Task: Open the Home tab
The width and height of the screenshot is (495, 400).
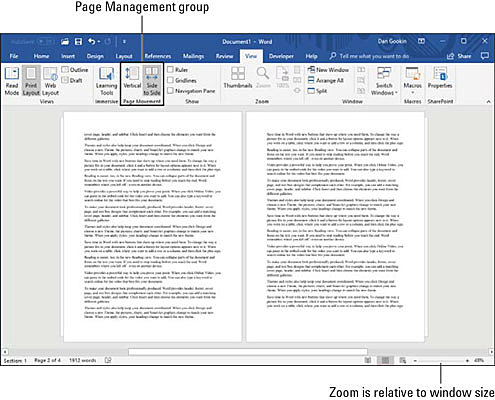Action: pyautogui.click(x=41, y=56)
